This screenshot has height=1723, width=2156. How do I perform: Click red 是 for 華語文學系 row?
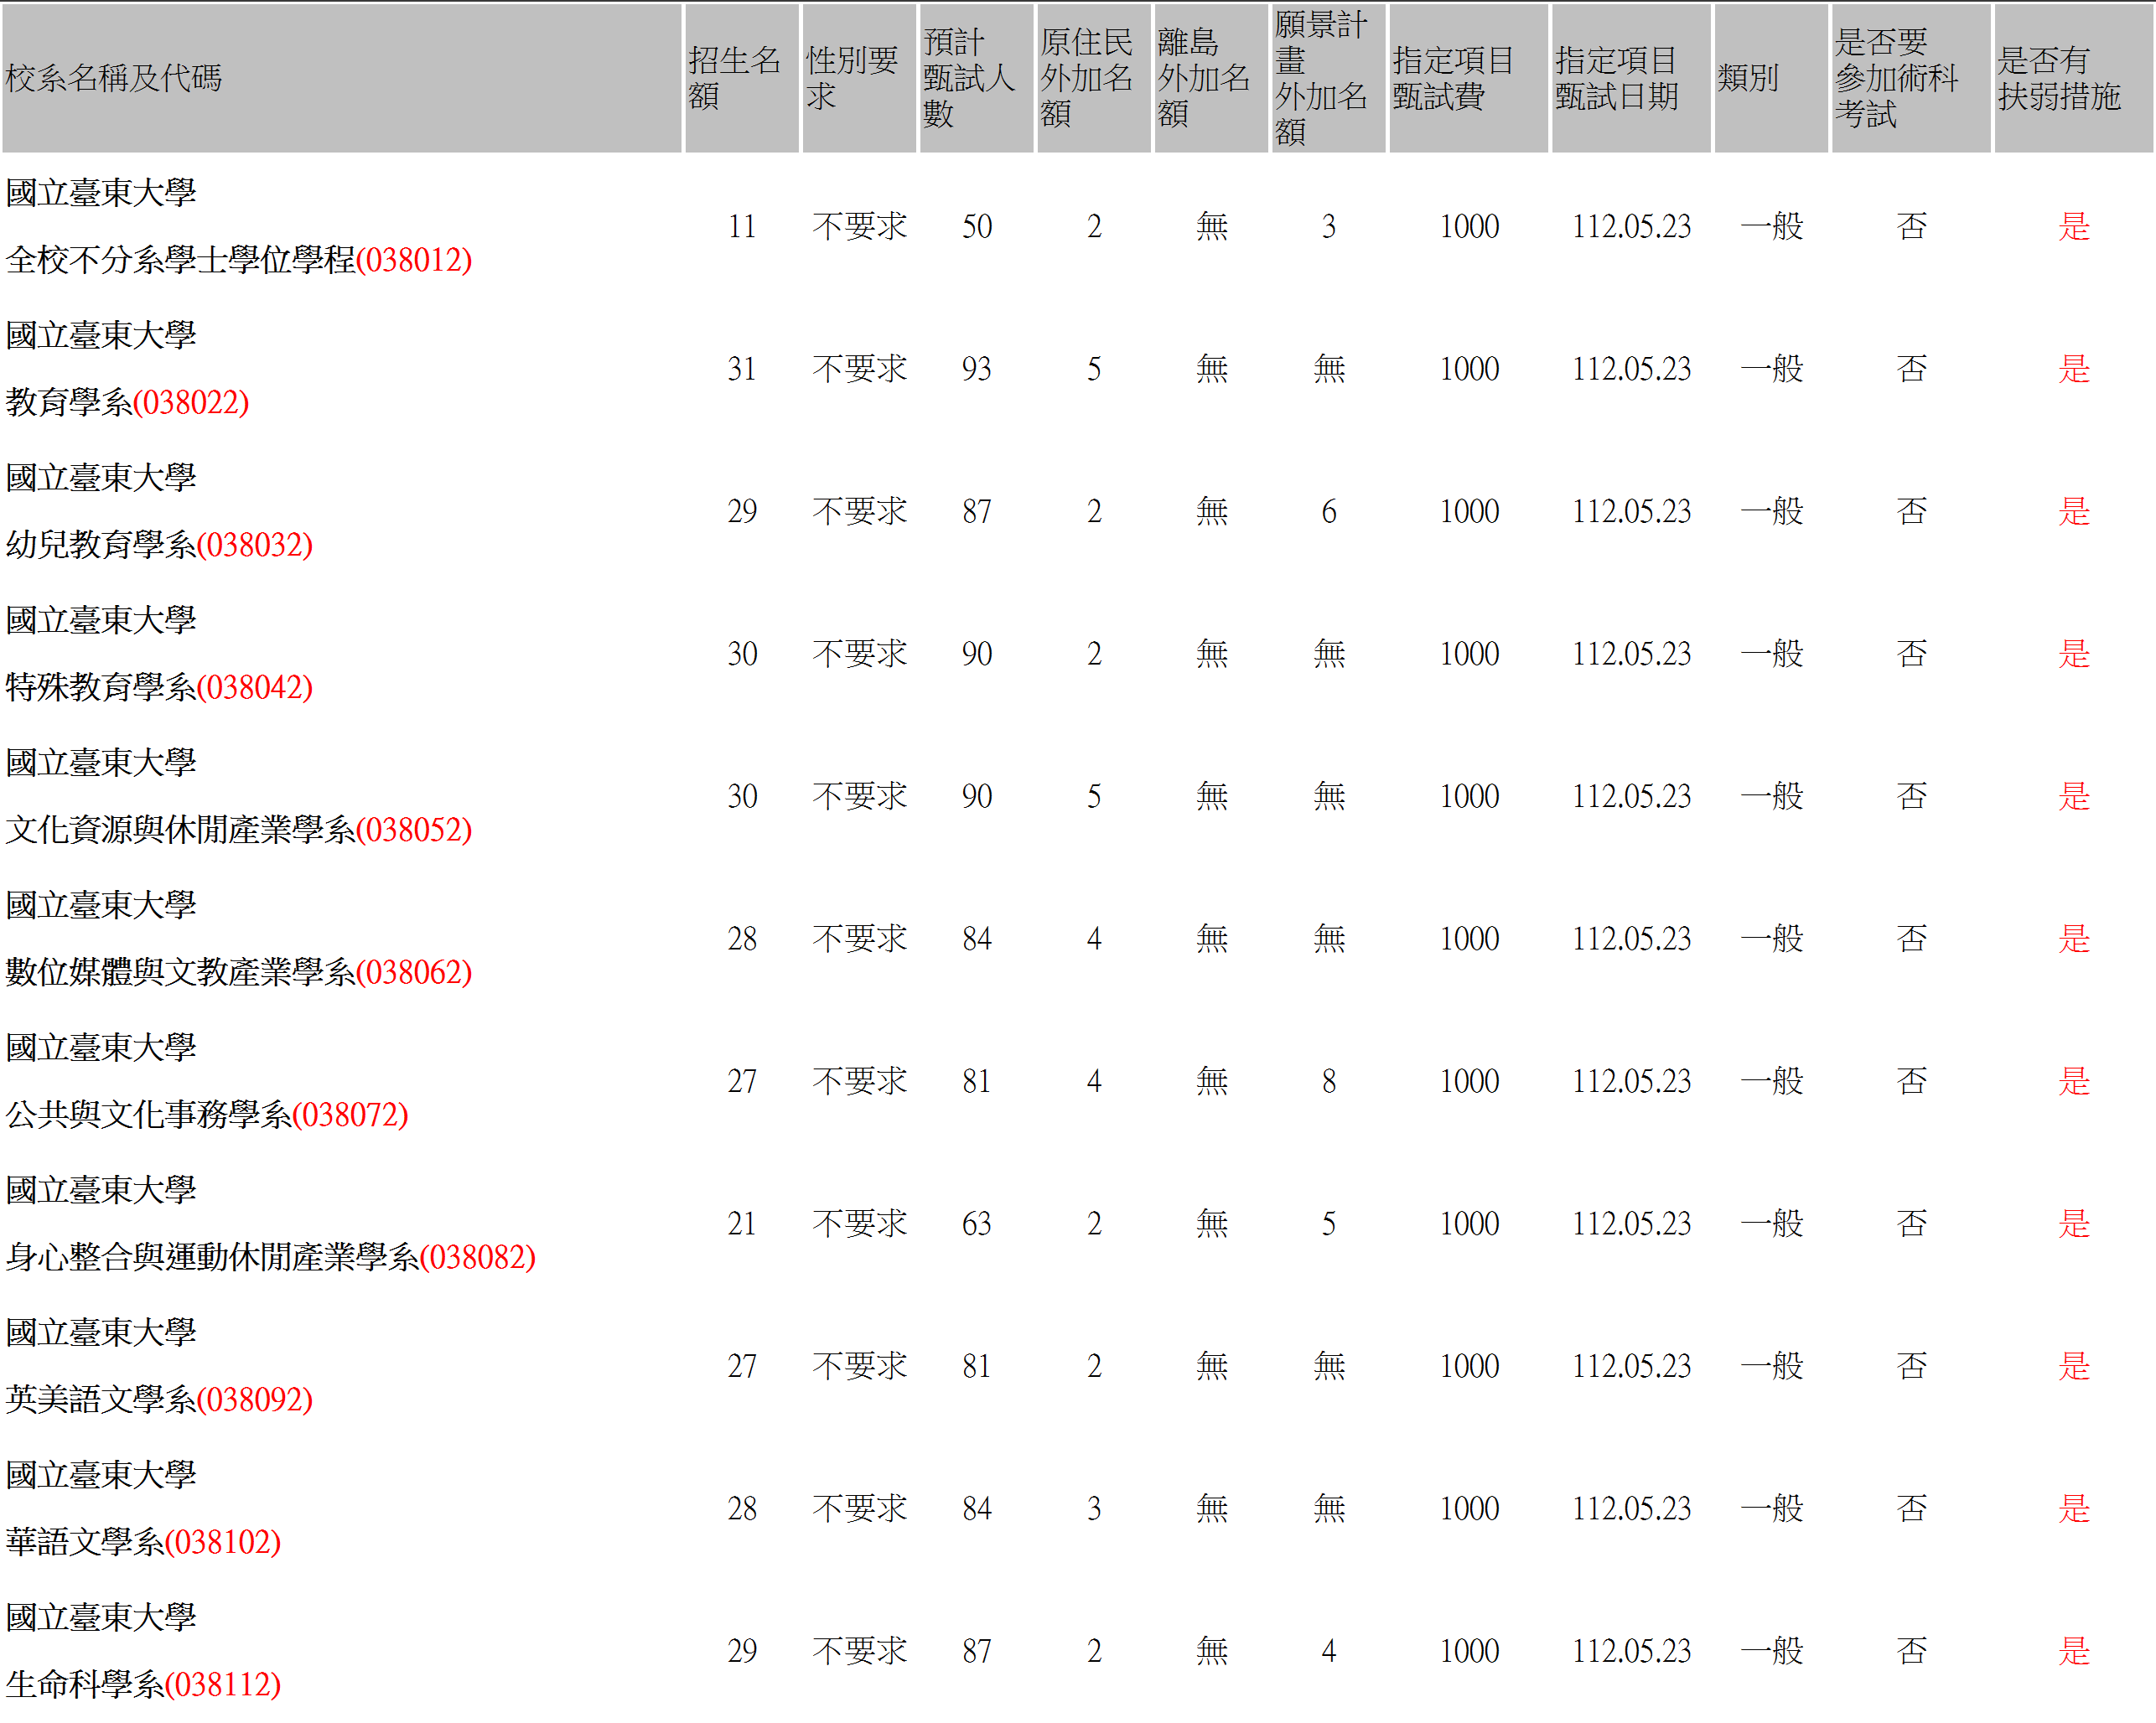point(2074,1509)
